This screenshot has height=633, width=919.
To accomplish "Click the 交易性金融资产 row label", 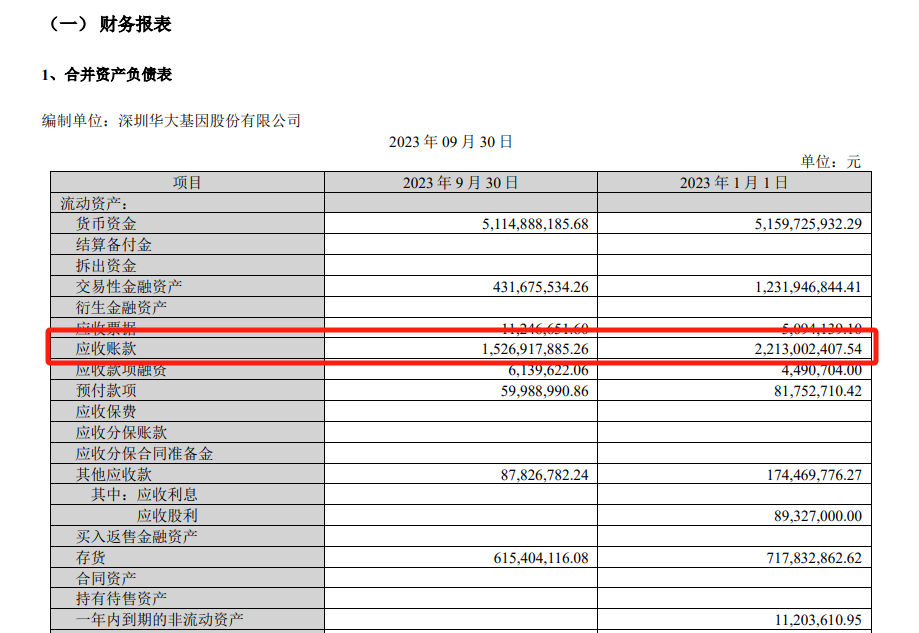I will (x=129, y=287).
